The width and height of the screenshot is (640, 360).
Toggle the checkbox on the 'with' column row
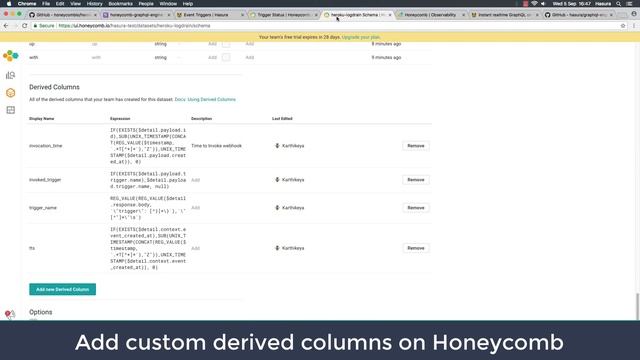(x=226, y=58)
